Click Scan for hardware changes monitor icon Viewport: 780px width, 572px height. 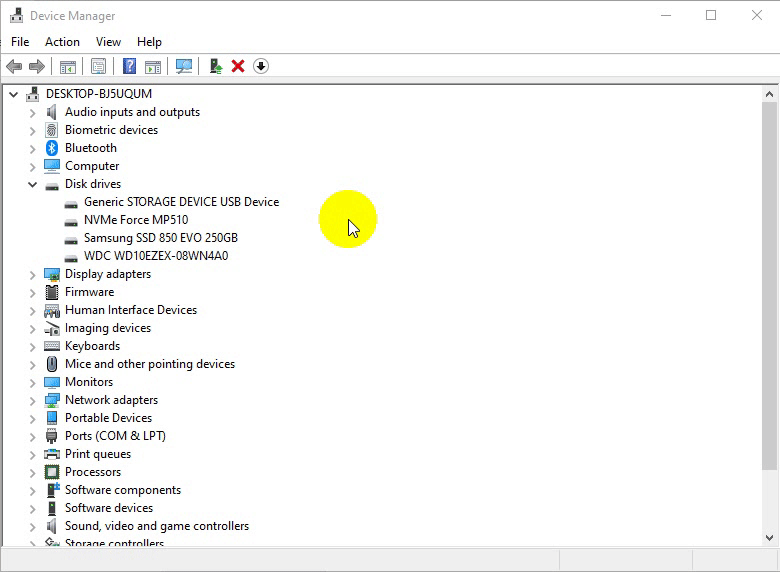184,66
